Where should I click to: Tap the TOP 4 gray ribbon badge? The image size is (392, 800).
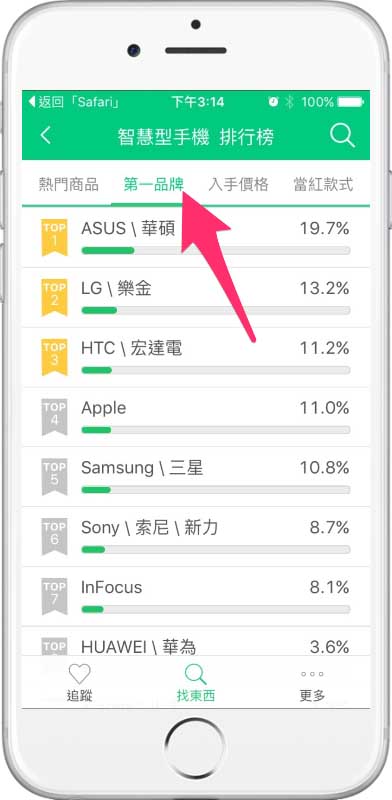point(55,417)
